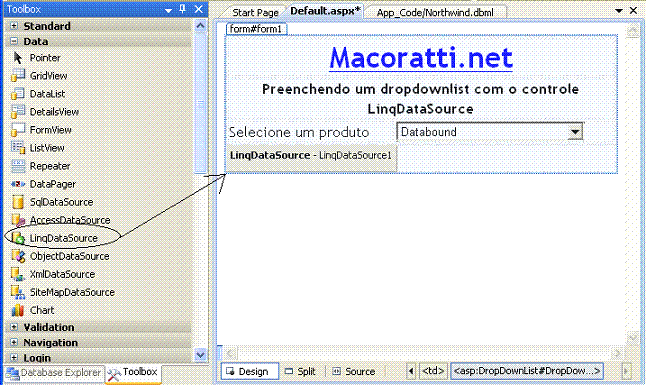
Task: Select the ObjectDataSource icon
Action: [x=18, y=256]
